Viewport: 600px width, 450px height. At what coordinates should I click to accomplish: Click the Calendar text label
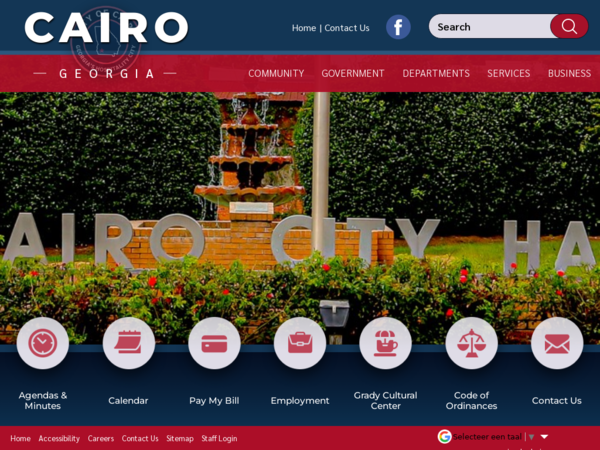(128, 401)
